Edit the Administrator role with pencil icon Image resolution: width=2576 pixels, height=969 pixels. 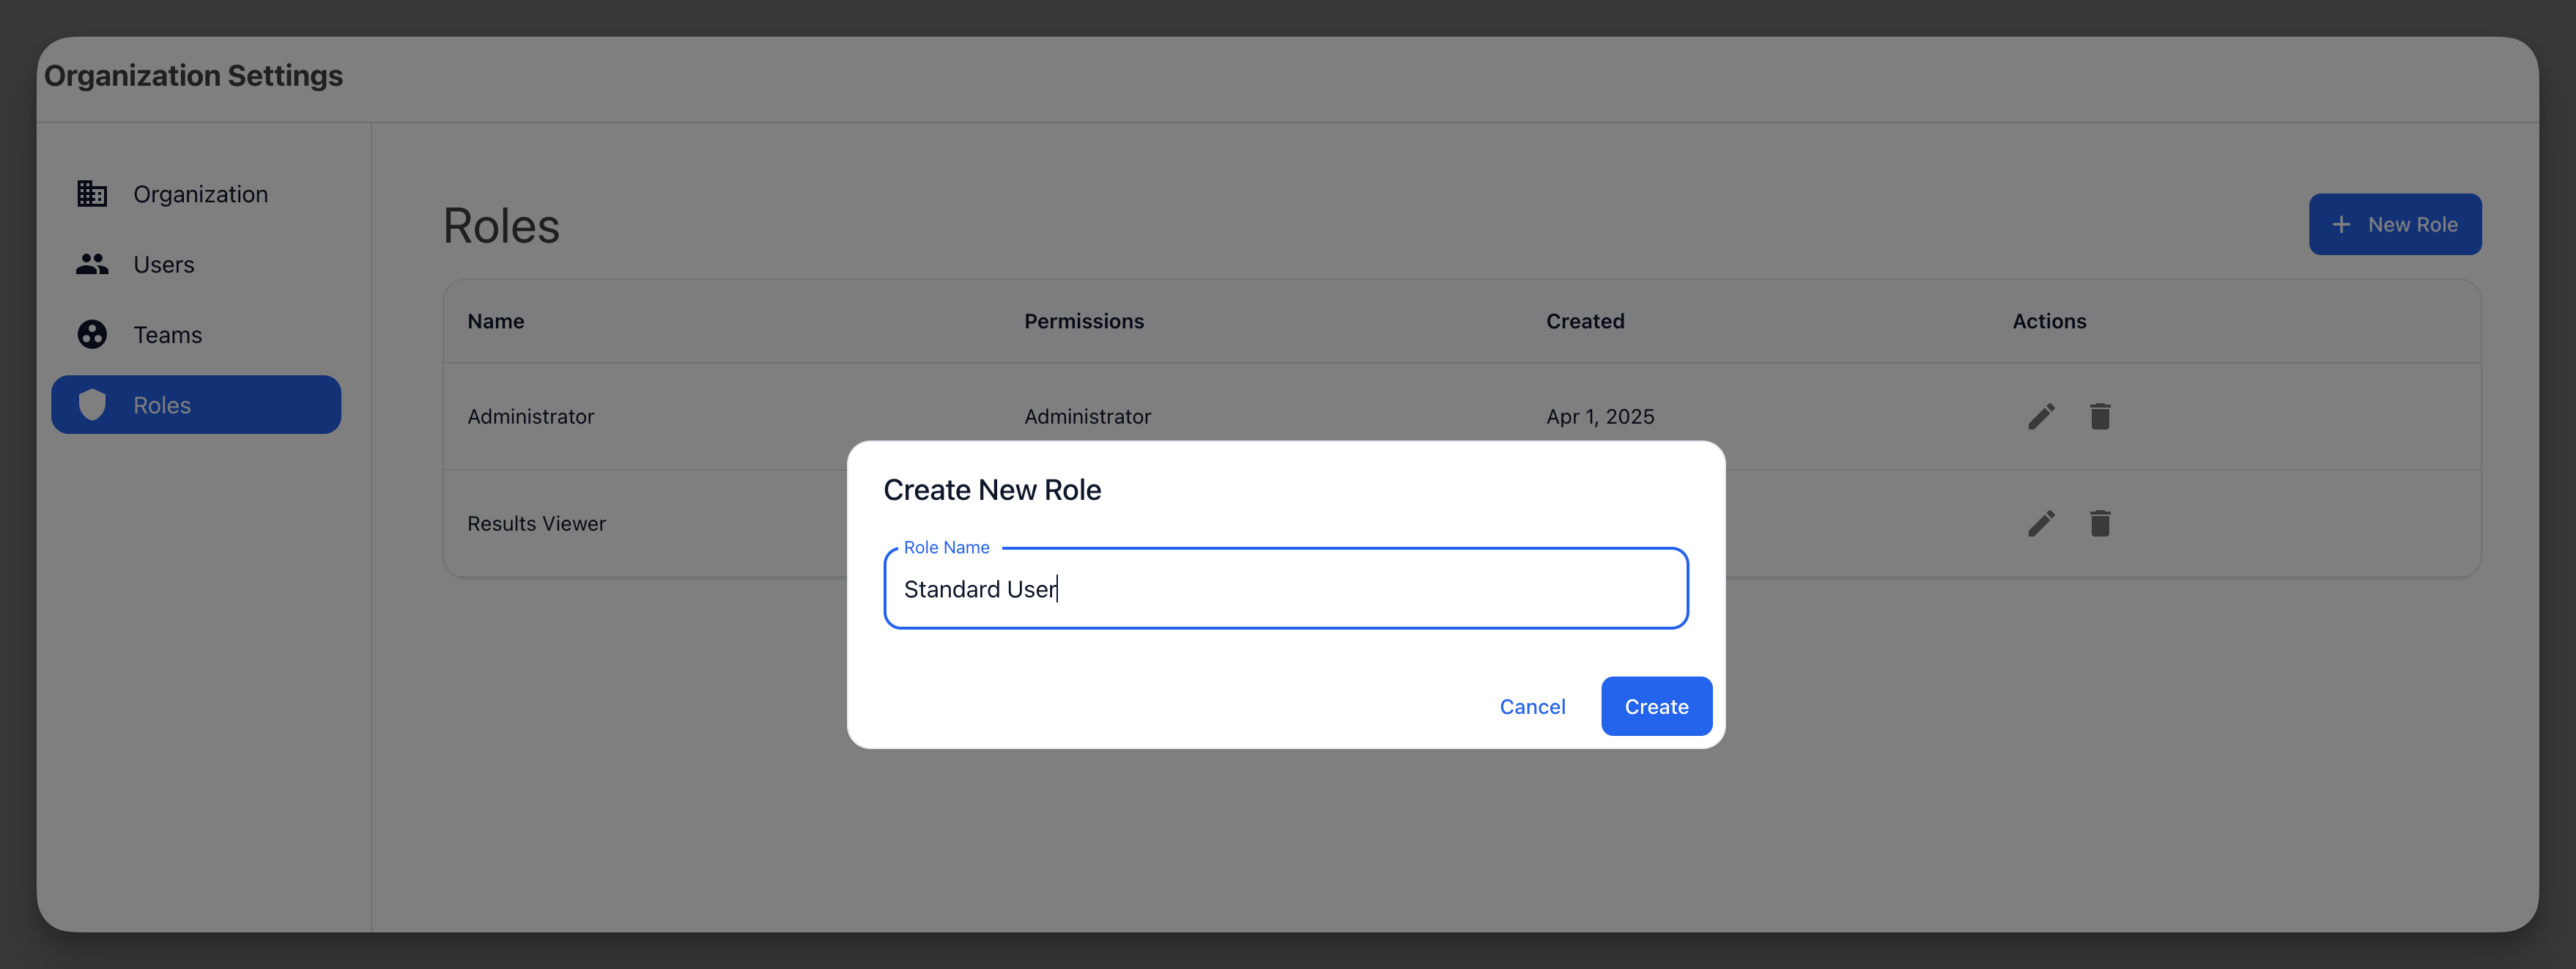click(x=2041, y=416)
